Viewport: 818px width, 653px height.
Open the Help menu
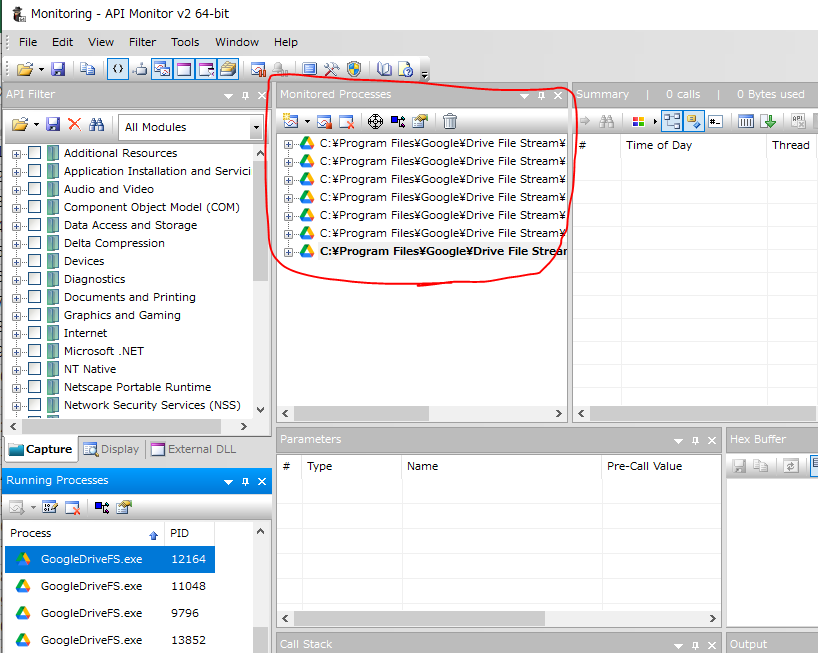(x=286, y=42)
